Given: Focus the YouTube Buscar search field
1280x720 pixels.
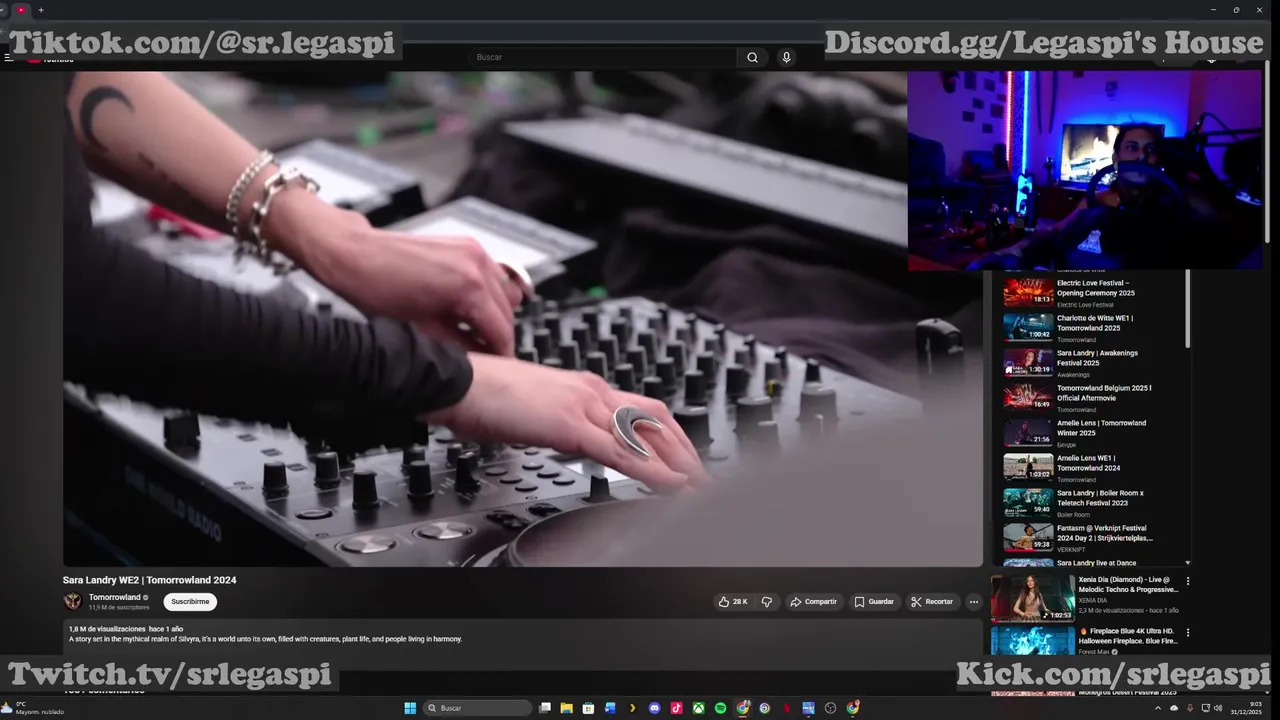Looking at the screenshot, I should click(x=605, y=57).
